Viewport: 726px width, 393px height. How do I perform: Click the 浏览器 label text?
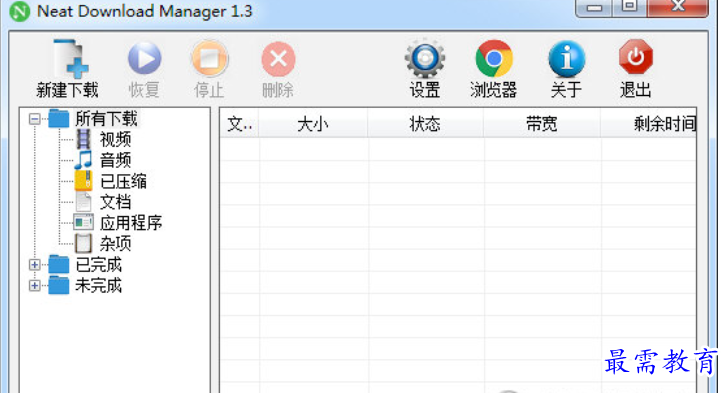click(x=494, y=90)
